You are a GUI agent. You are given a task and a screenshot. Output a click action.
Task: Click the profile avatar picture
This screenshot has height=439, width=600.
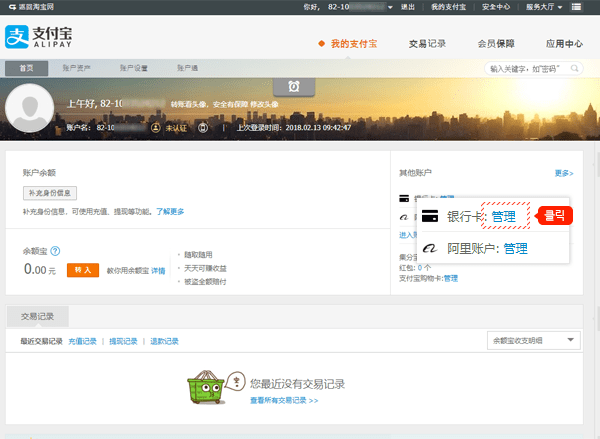pos(29,108)
